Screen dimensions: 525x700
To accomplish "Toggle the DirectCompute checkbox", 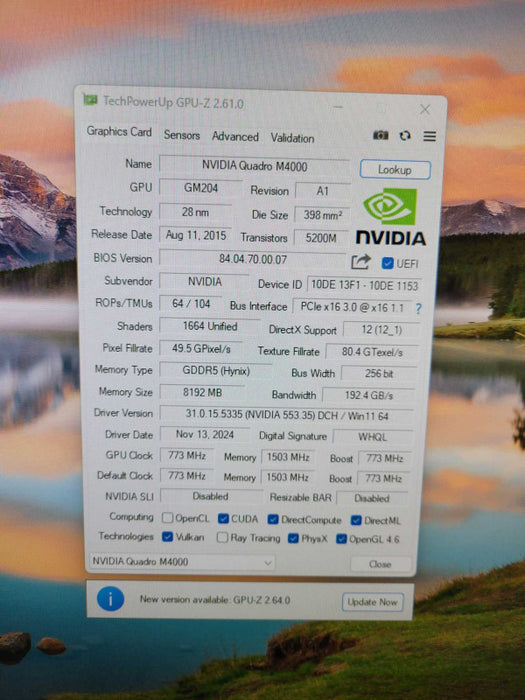I will coord(273,519).
